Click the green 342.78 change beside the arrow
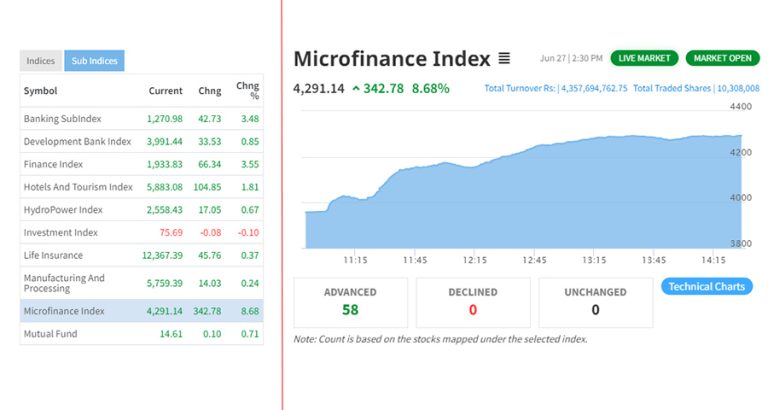This screenshot has width=768, height=410. (384, 89)
